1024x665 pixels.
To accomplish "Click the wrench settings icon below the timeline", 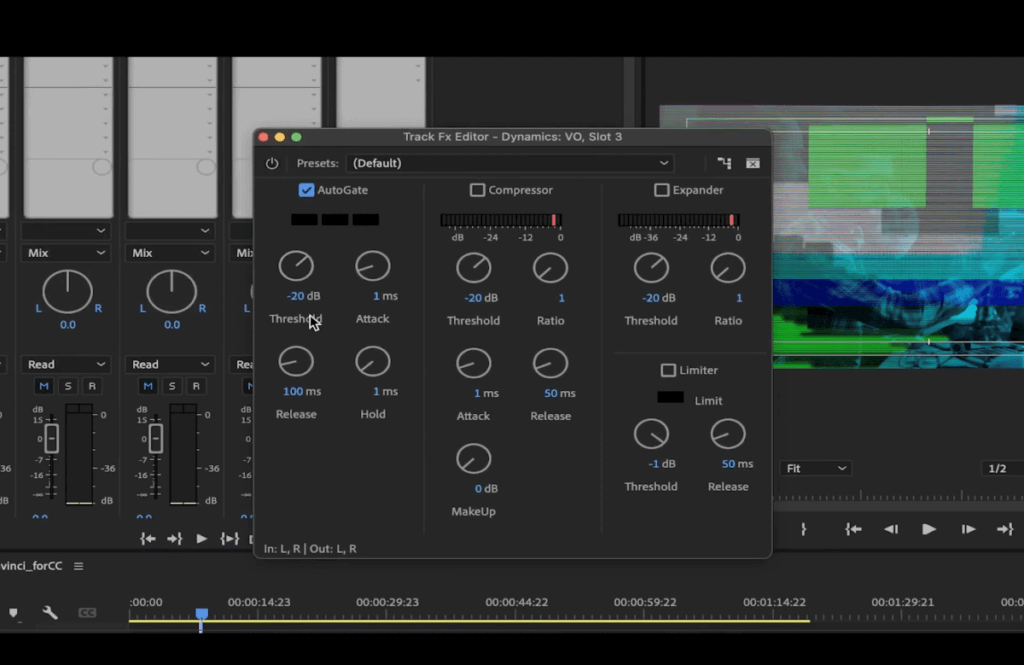I will 49,612.
